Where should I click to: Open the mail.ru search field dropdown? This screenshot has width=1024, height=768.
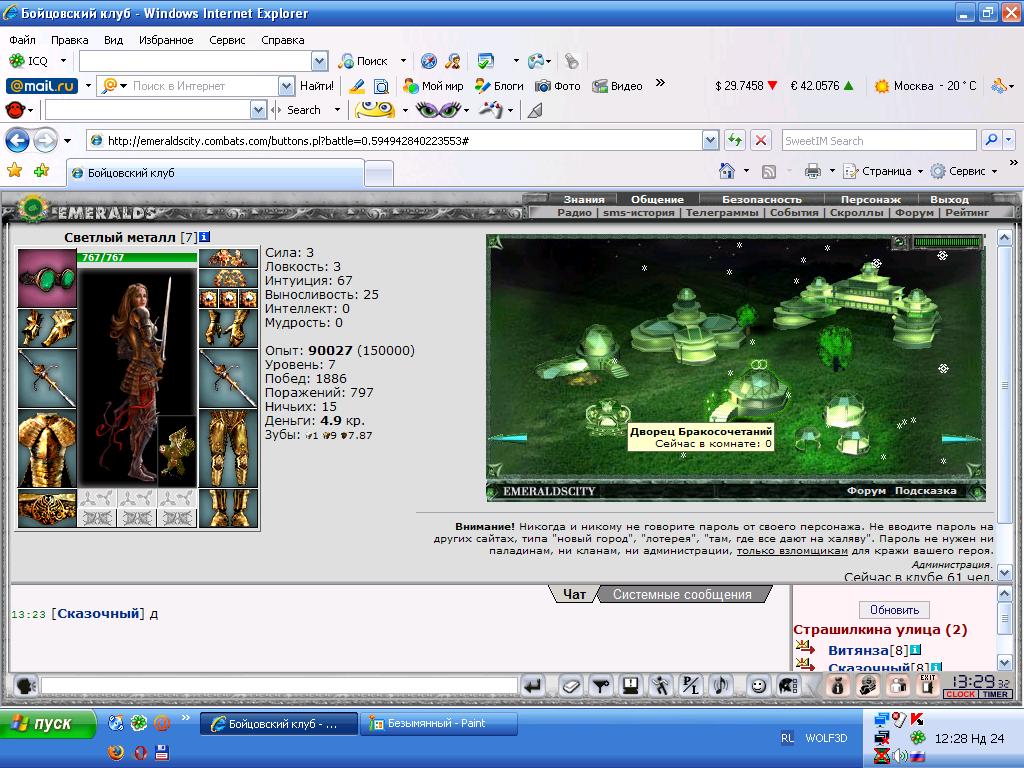coord(286,86)
